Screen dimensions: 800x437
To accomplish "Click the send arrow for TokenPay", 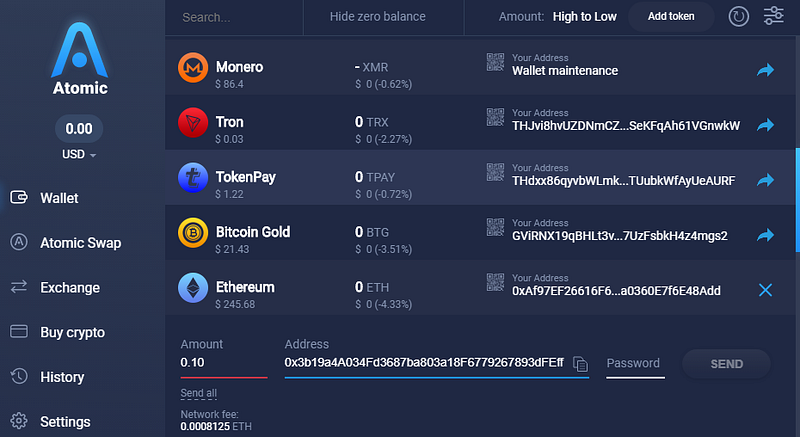I will pyautogui.click(x=765, y=180).
